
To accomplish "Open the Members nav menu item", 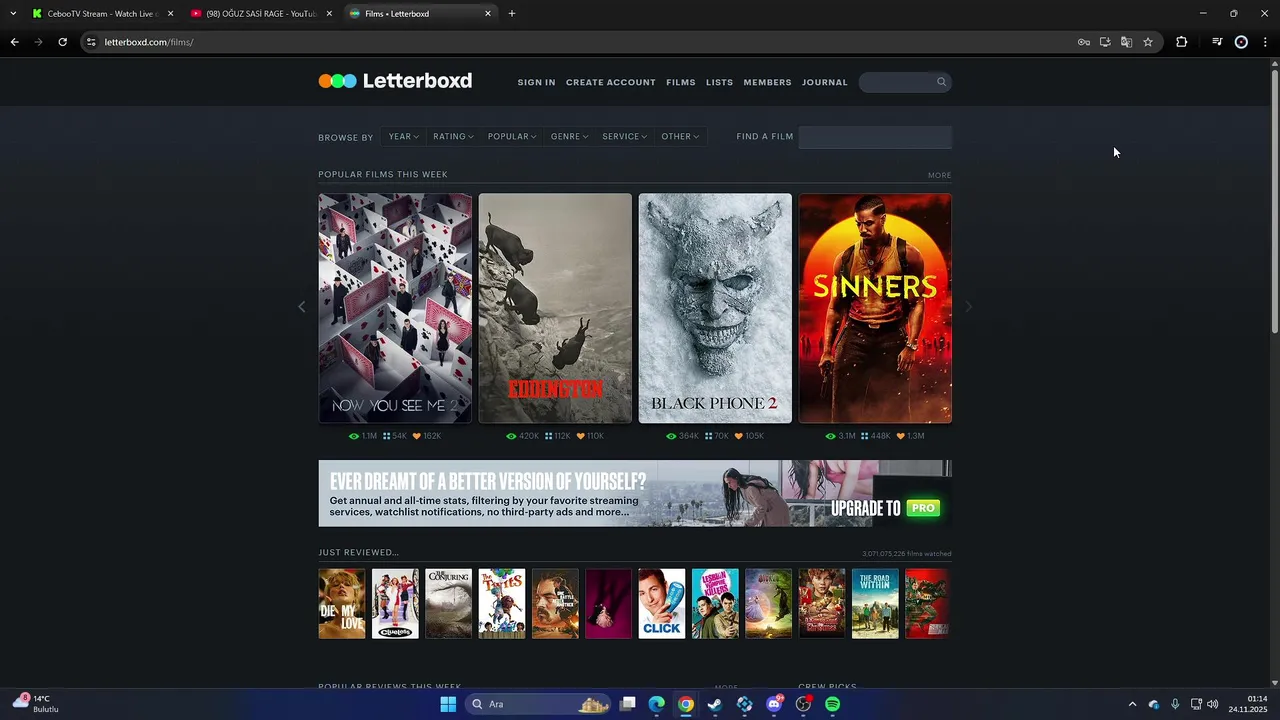I will pos(767,82).
